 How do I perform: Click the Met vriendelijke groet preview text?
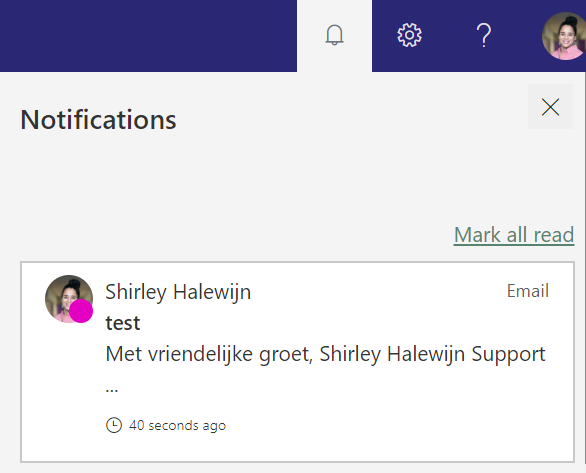pos(325,354)
